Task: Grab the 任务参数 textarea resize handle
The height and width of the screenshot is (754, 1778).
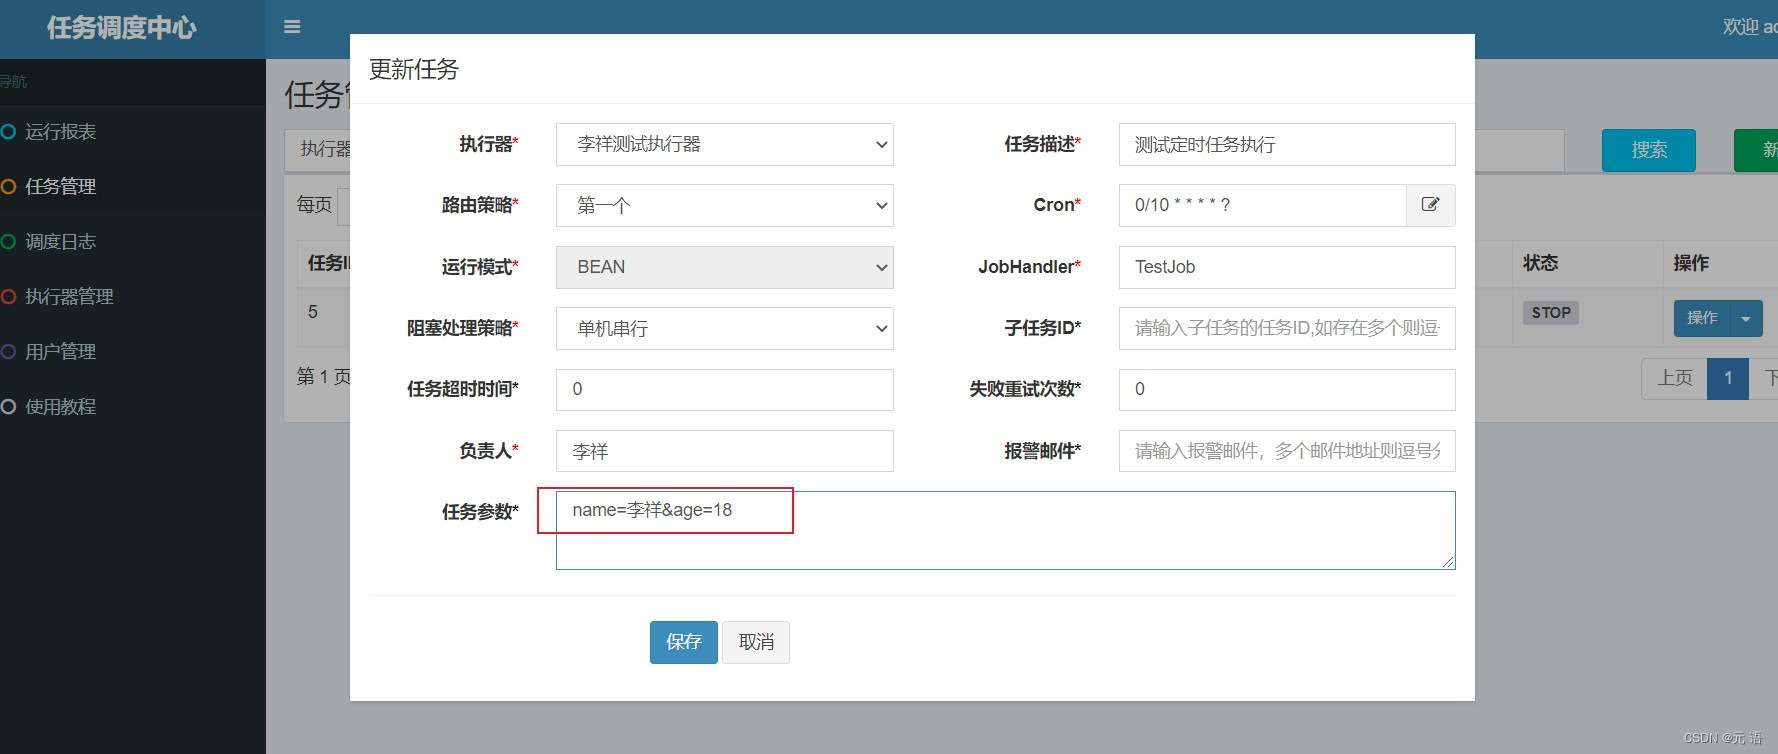Action: tap(1448, 563)
